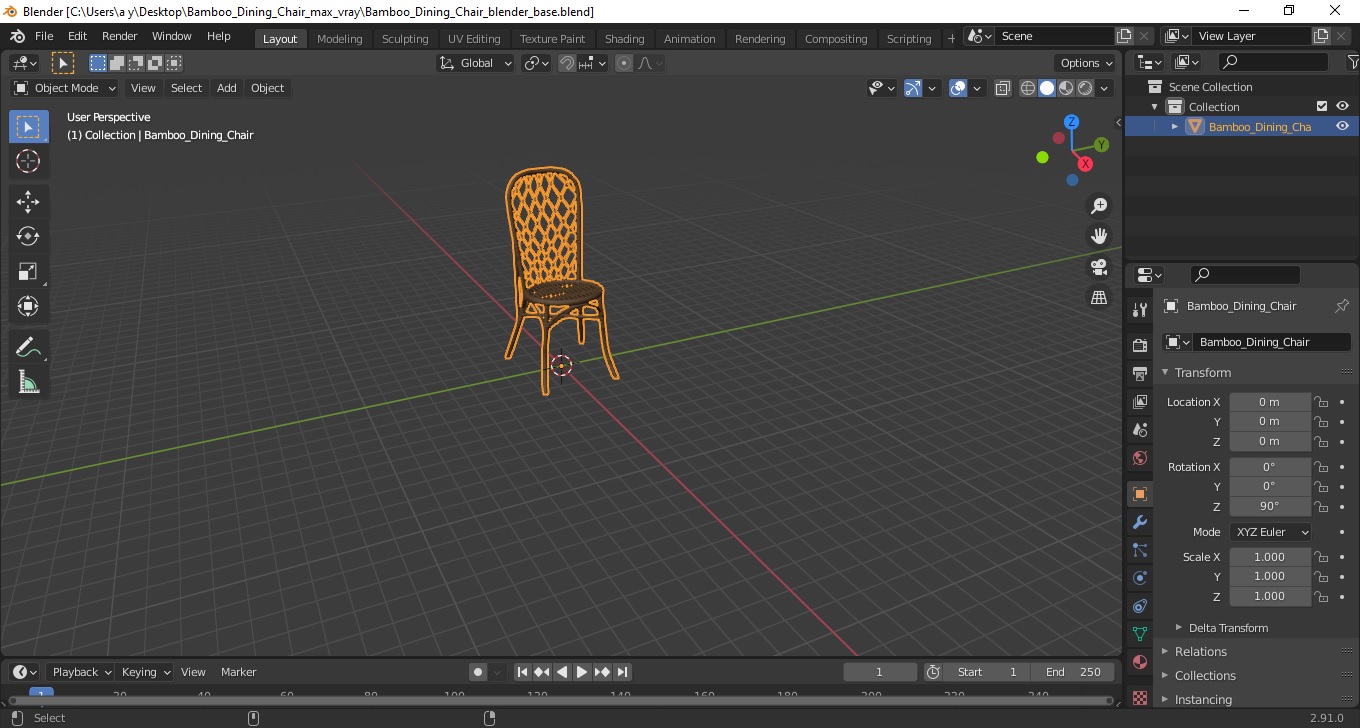
Task: Select the Move tool
Action: [x=28, y=202]
